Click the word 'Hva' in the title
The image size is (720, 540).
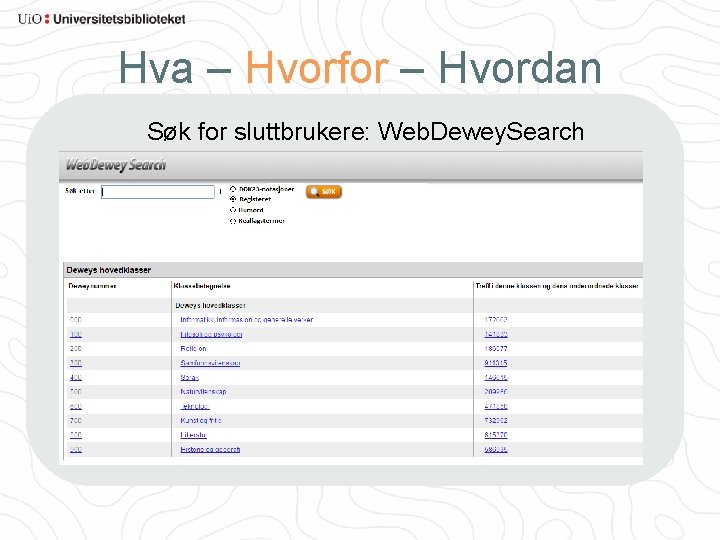pos(156,68)
